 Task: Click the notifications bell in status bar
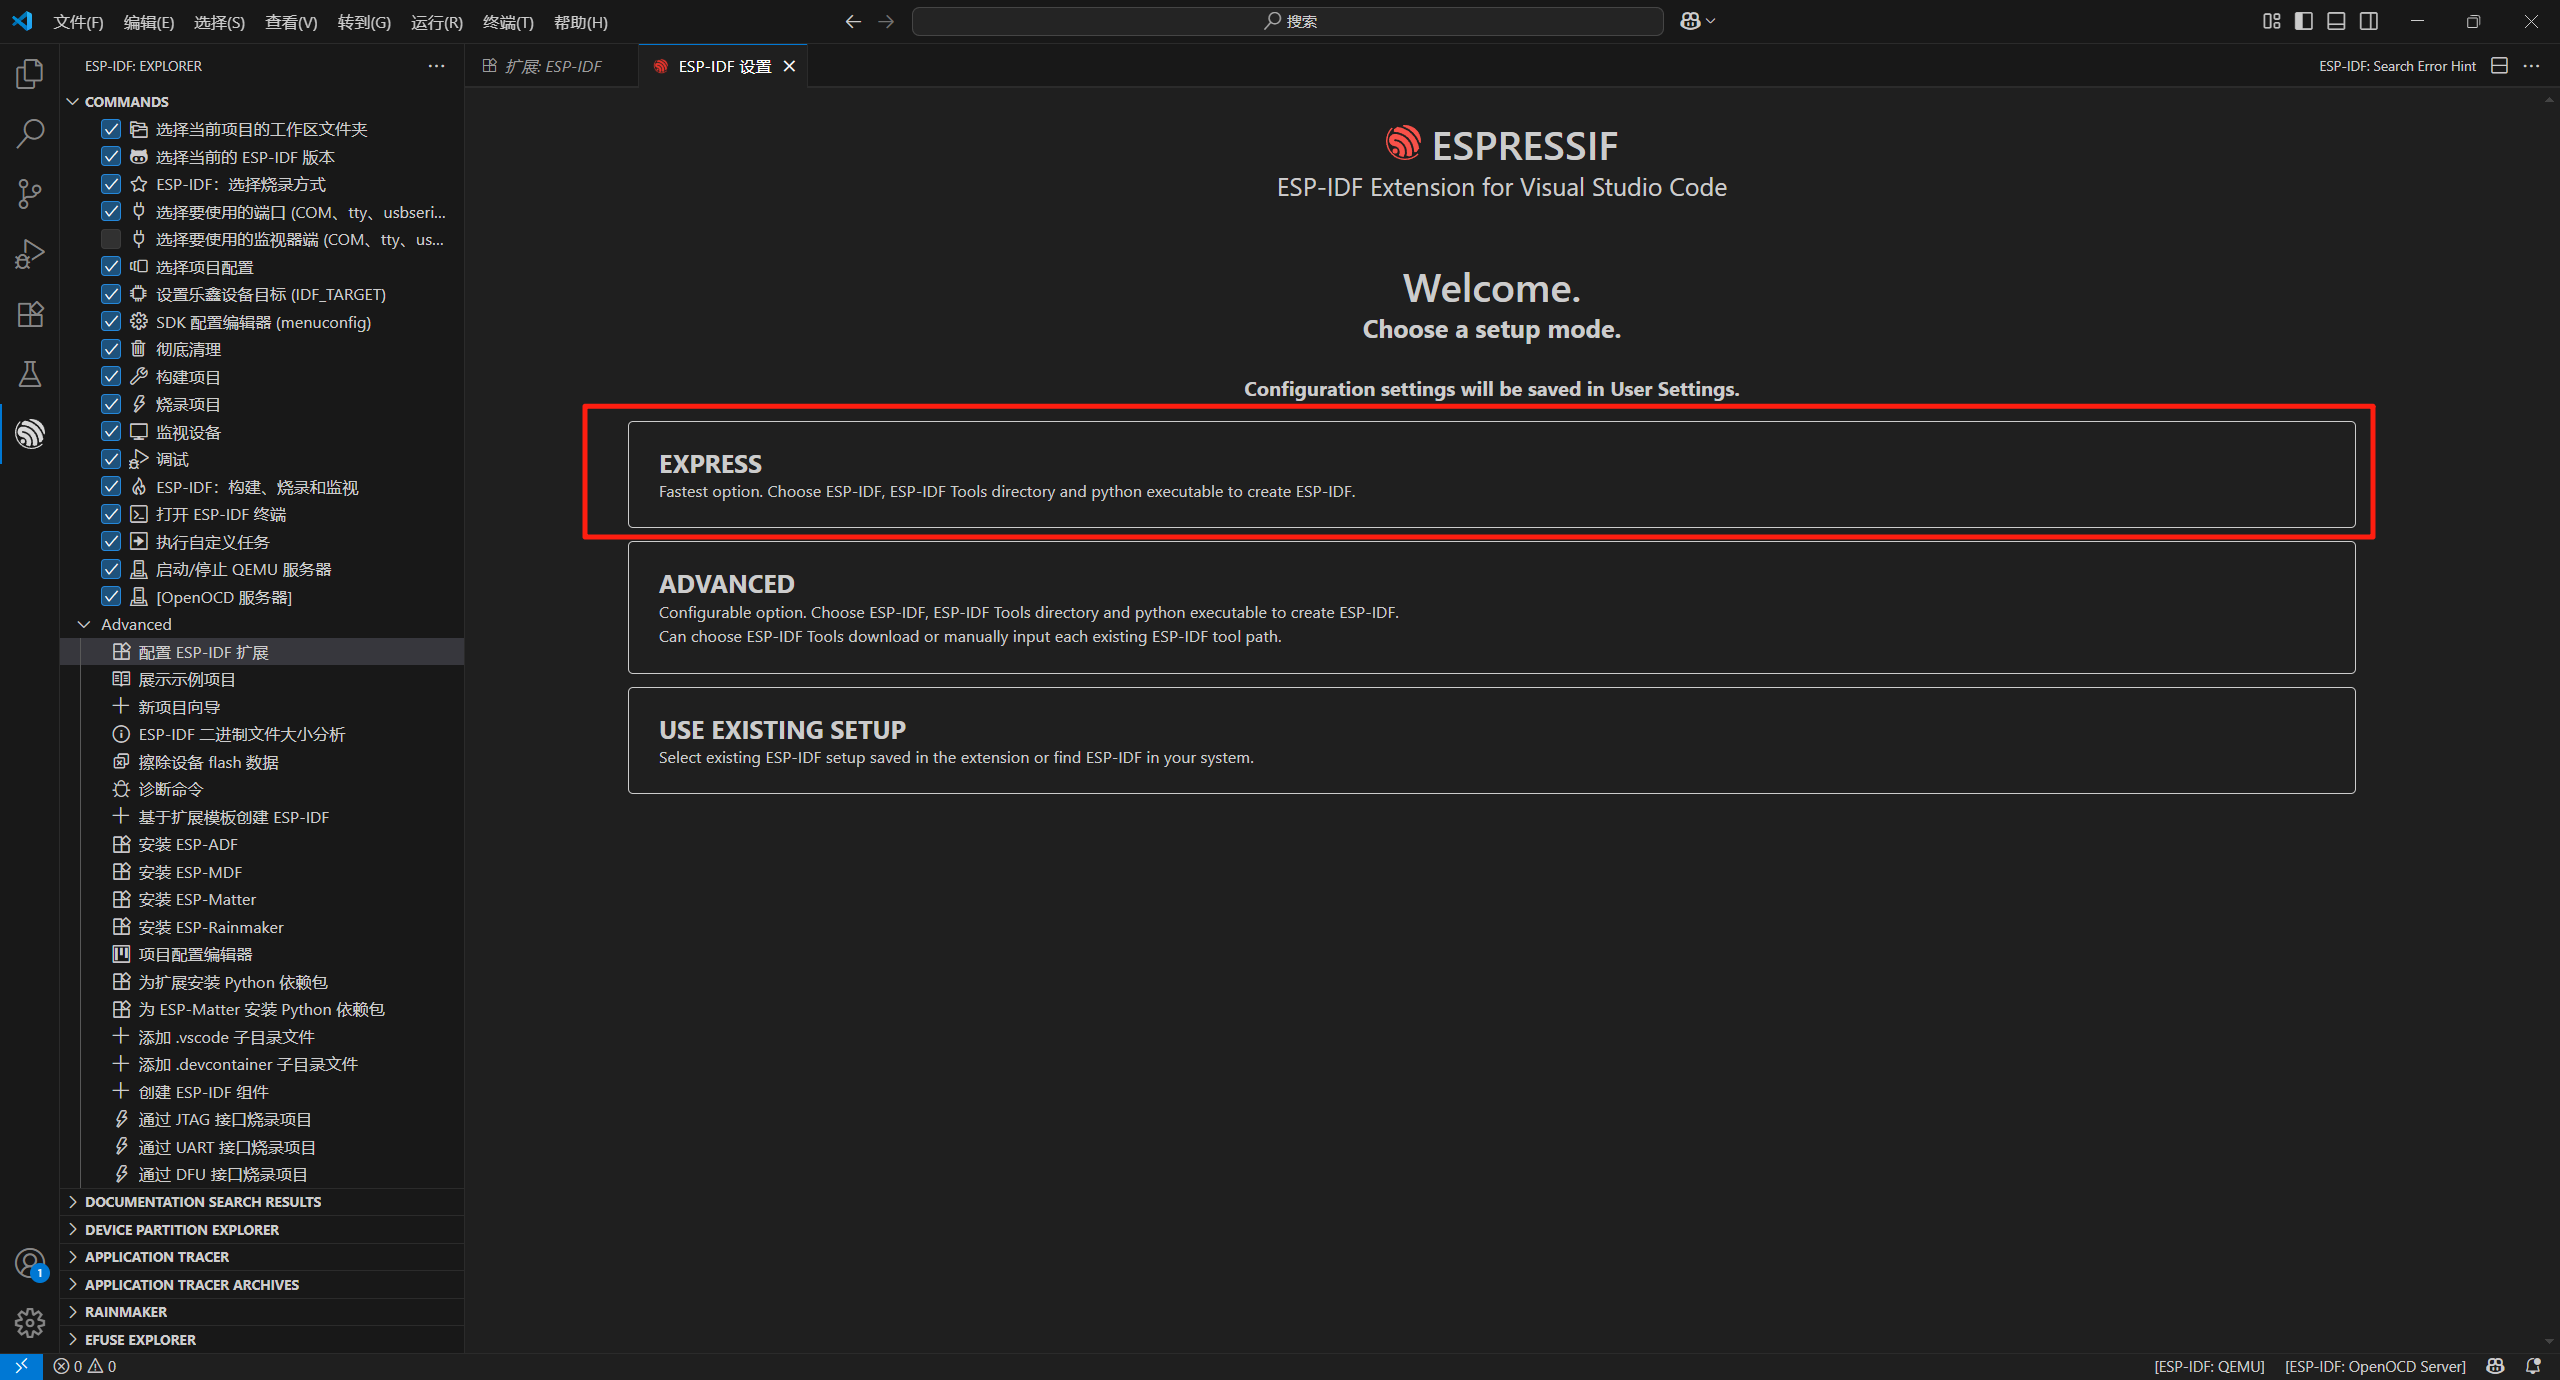coord(2533,1366)
